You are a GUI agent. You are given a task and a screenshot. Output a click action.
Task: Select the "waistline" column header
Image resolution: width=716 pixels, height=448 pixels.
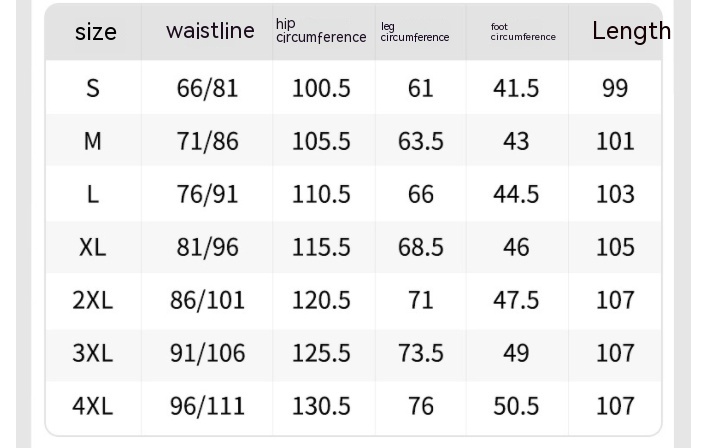click(x=210, y=31)
